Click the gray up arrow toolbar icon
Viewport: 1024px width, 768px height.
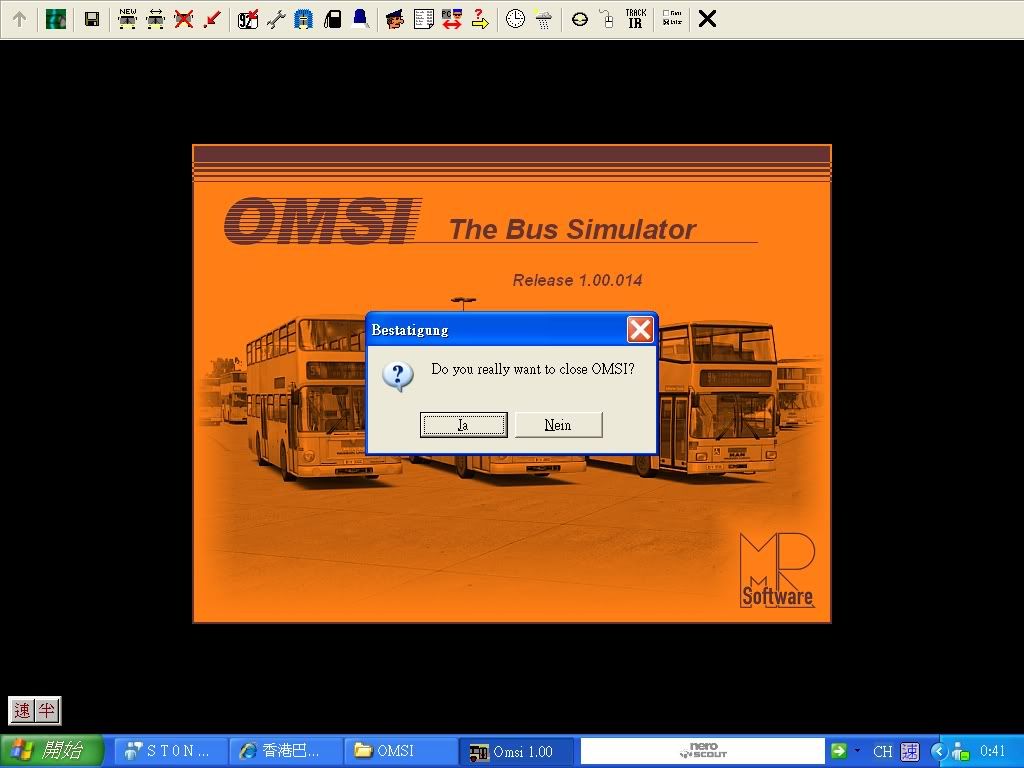pyautogui.click(x=20, y=20)
